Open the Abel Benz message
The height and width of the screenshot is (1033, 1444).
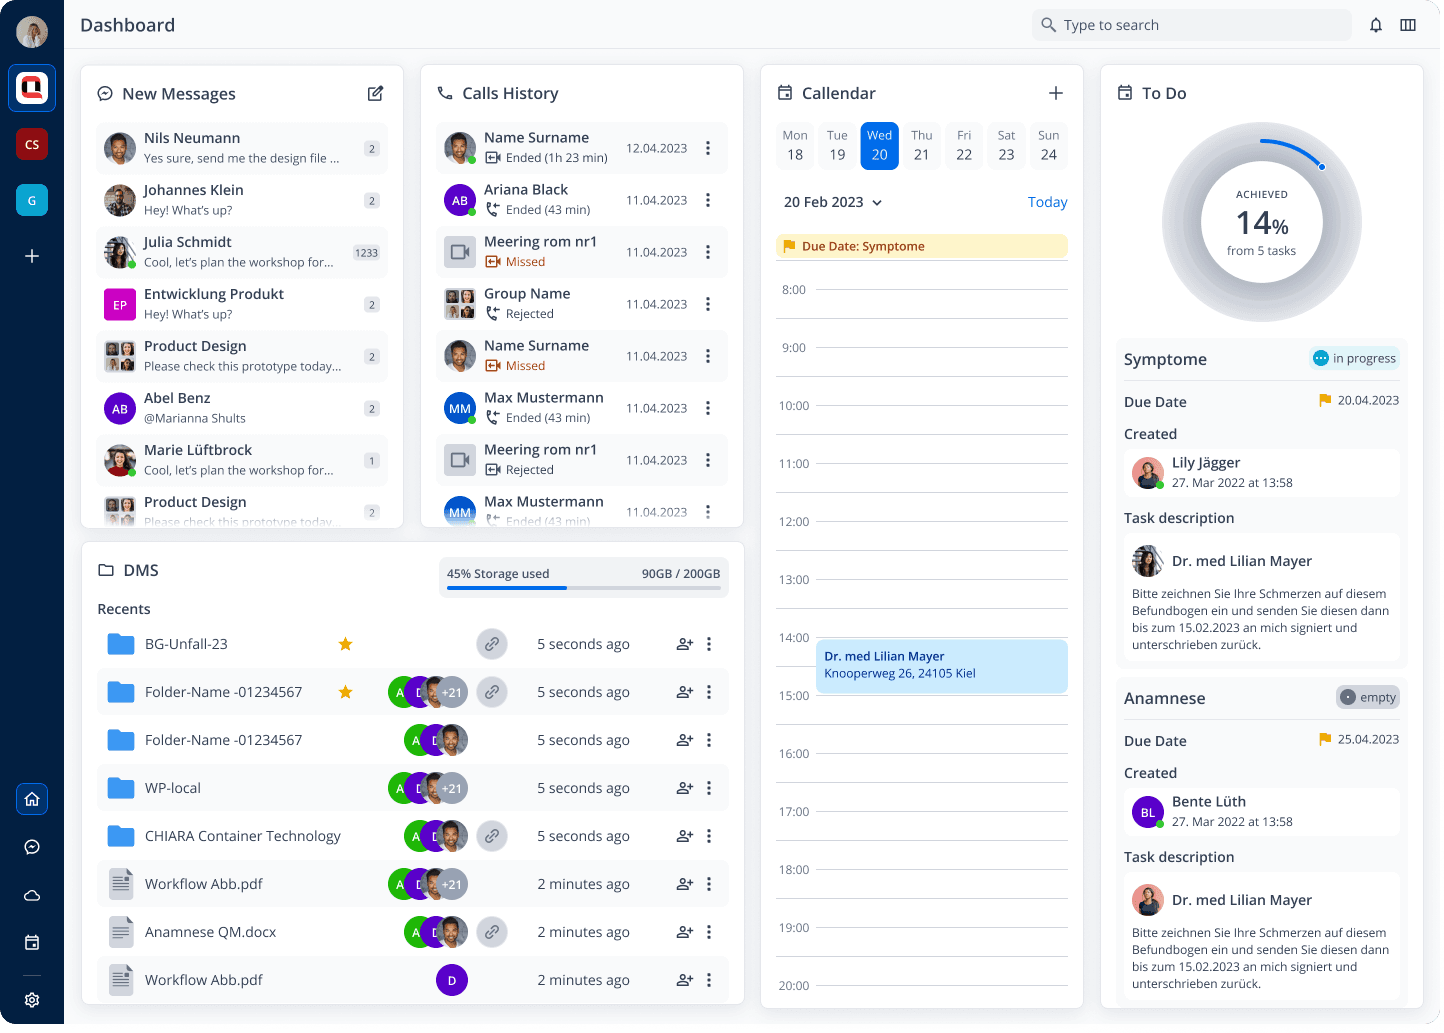(242, 408)
